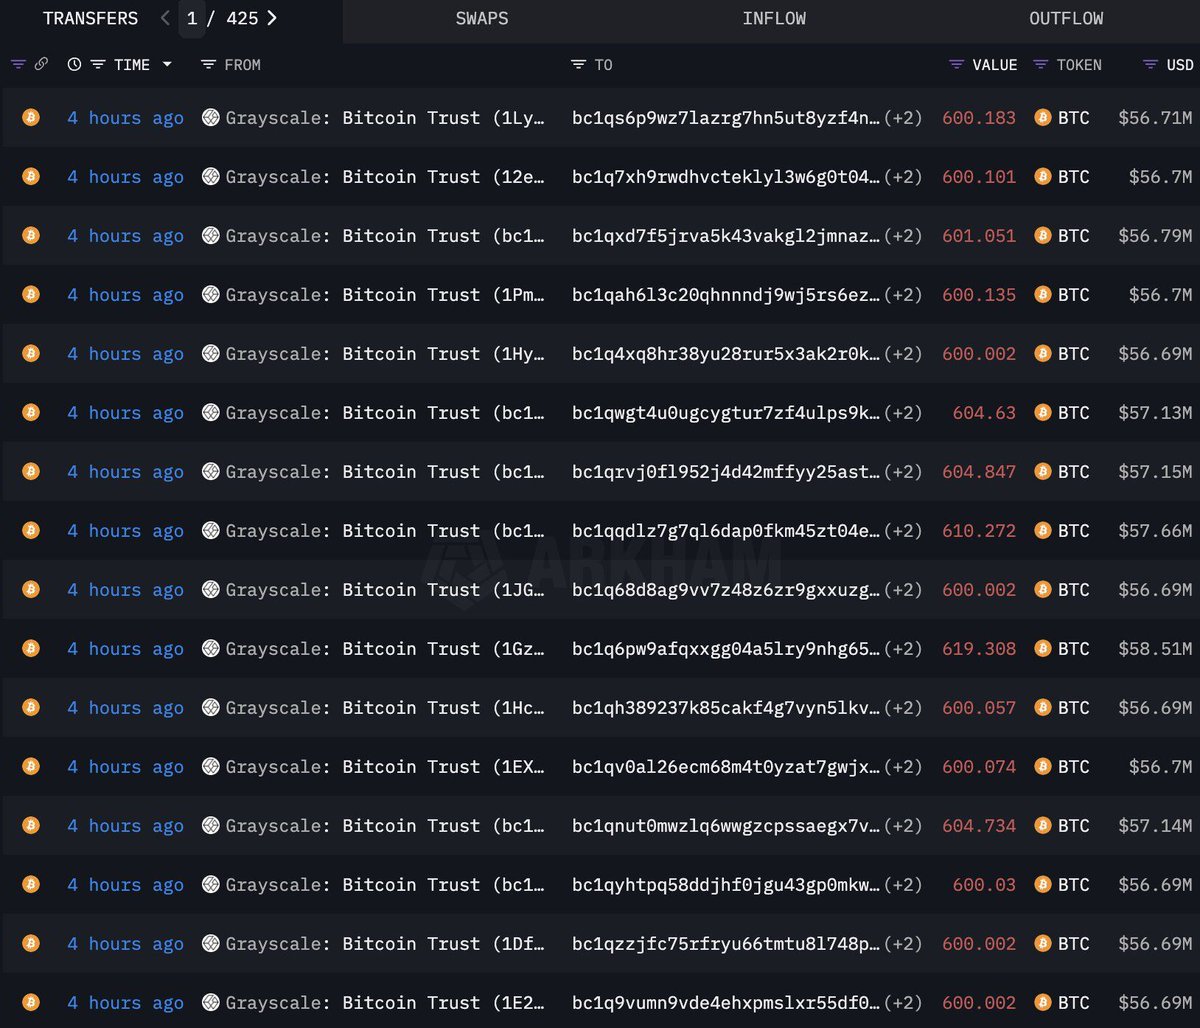Viewport: 1200px width, 1028px height.
Task: Click BTC token icon in $57.66M row
Action: click(1043, 530)
